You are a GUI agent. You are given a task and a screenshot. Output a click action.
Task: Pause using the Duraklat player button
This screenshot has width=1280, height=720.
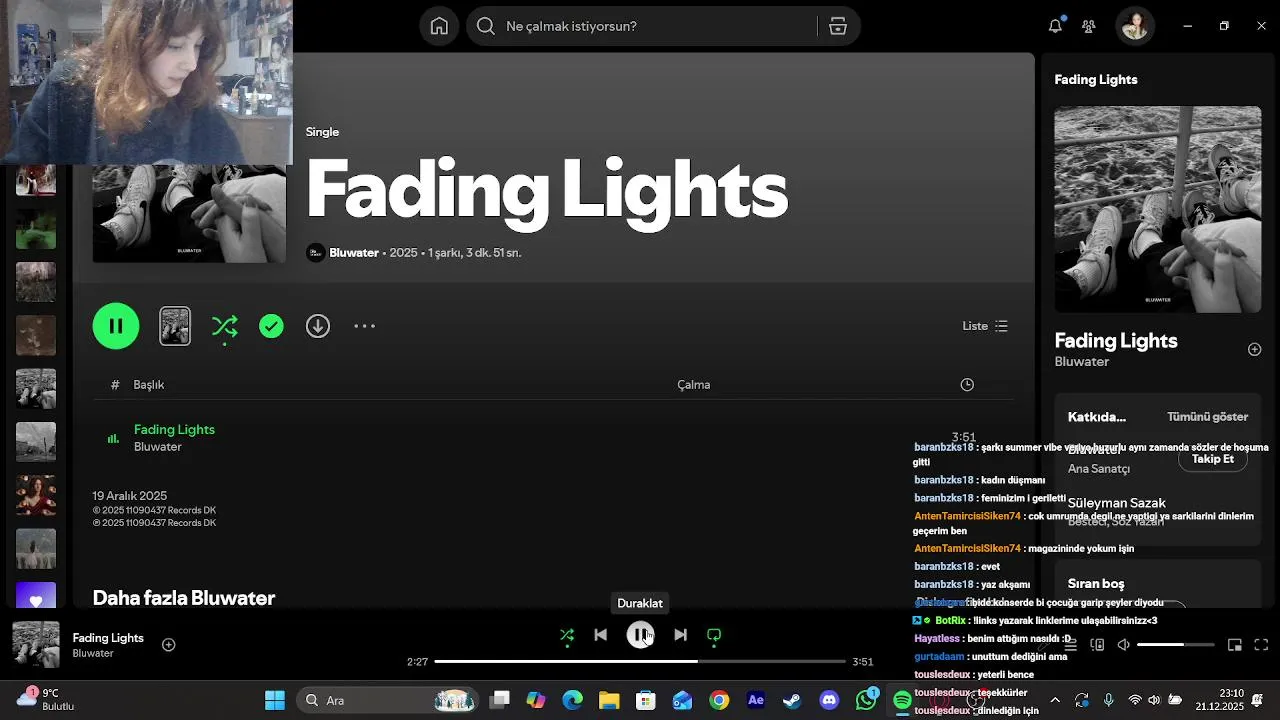[x=640, y=635]
